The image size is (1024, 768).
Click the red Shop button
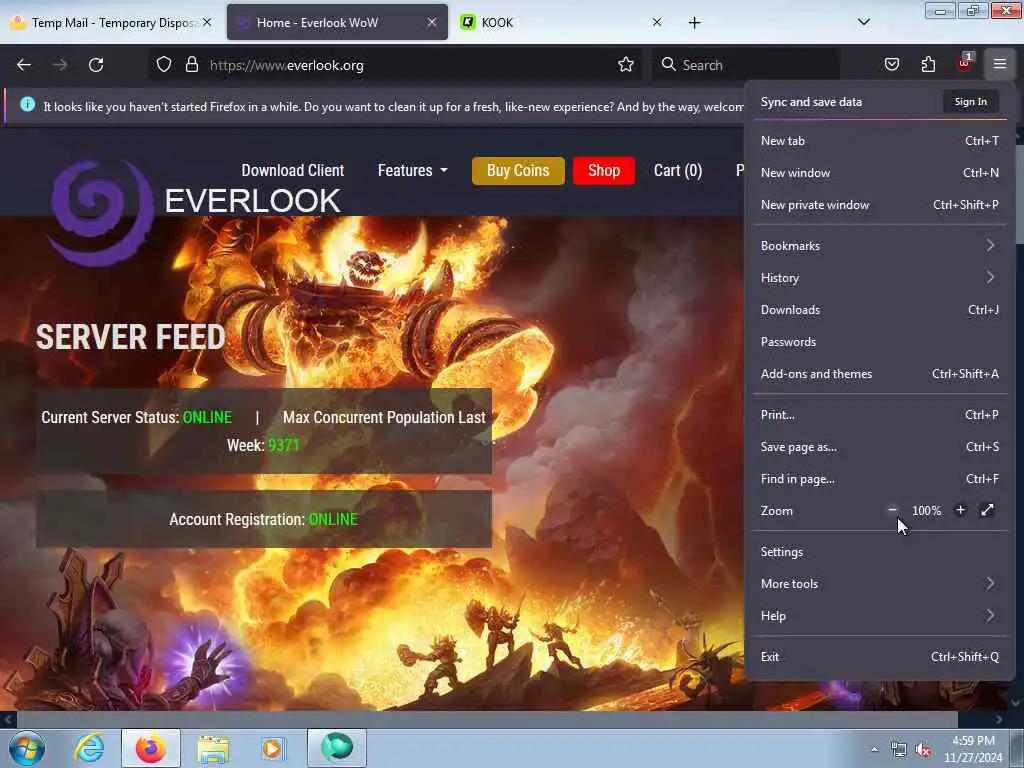click(x=603, y=170)
